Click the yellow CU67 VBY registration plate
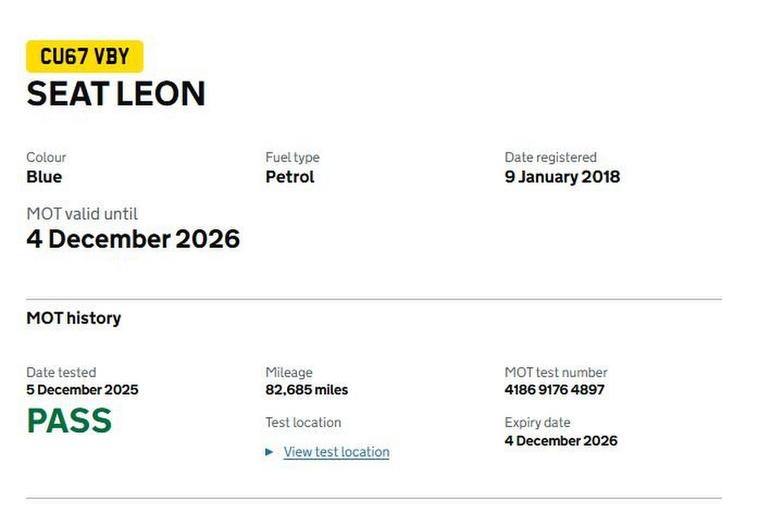759x514 pixels. (x=85, y=56)
